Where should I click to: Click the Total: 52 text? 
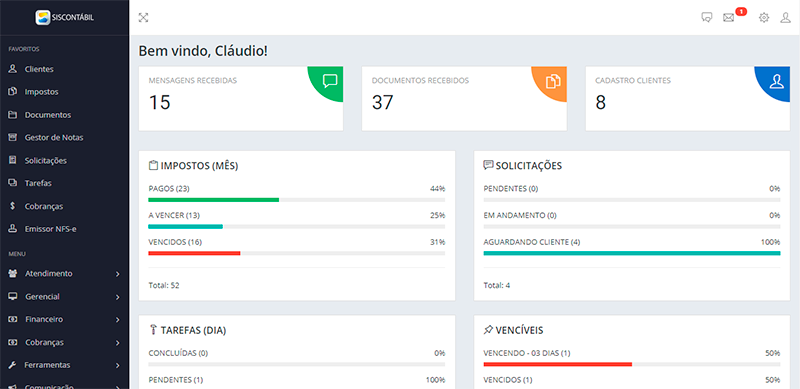click(164, 285)
